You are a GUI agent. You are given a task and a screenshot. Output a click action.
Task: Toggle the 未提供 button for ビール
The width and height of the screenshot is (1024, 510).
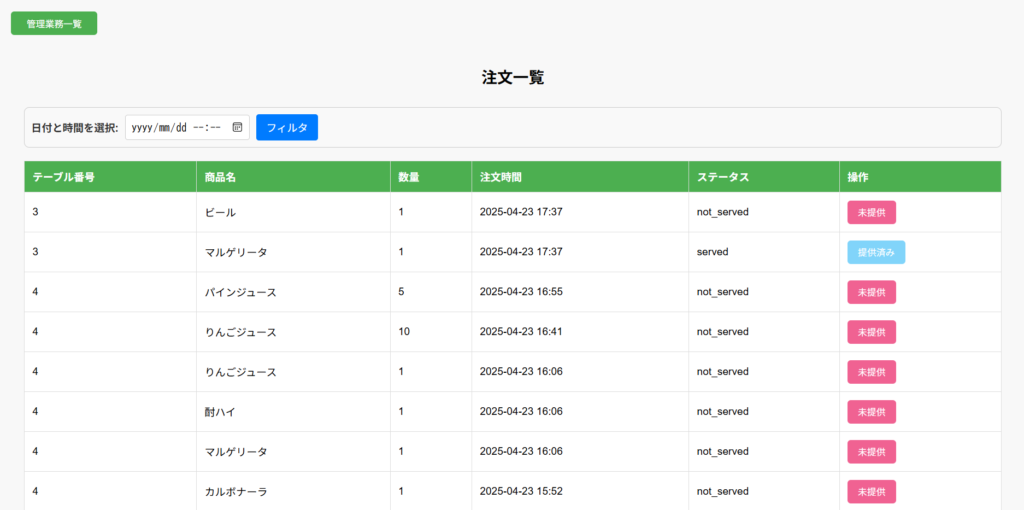point(871,212)
